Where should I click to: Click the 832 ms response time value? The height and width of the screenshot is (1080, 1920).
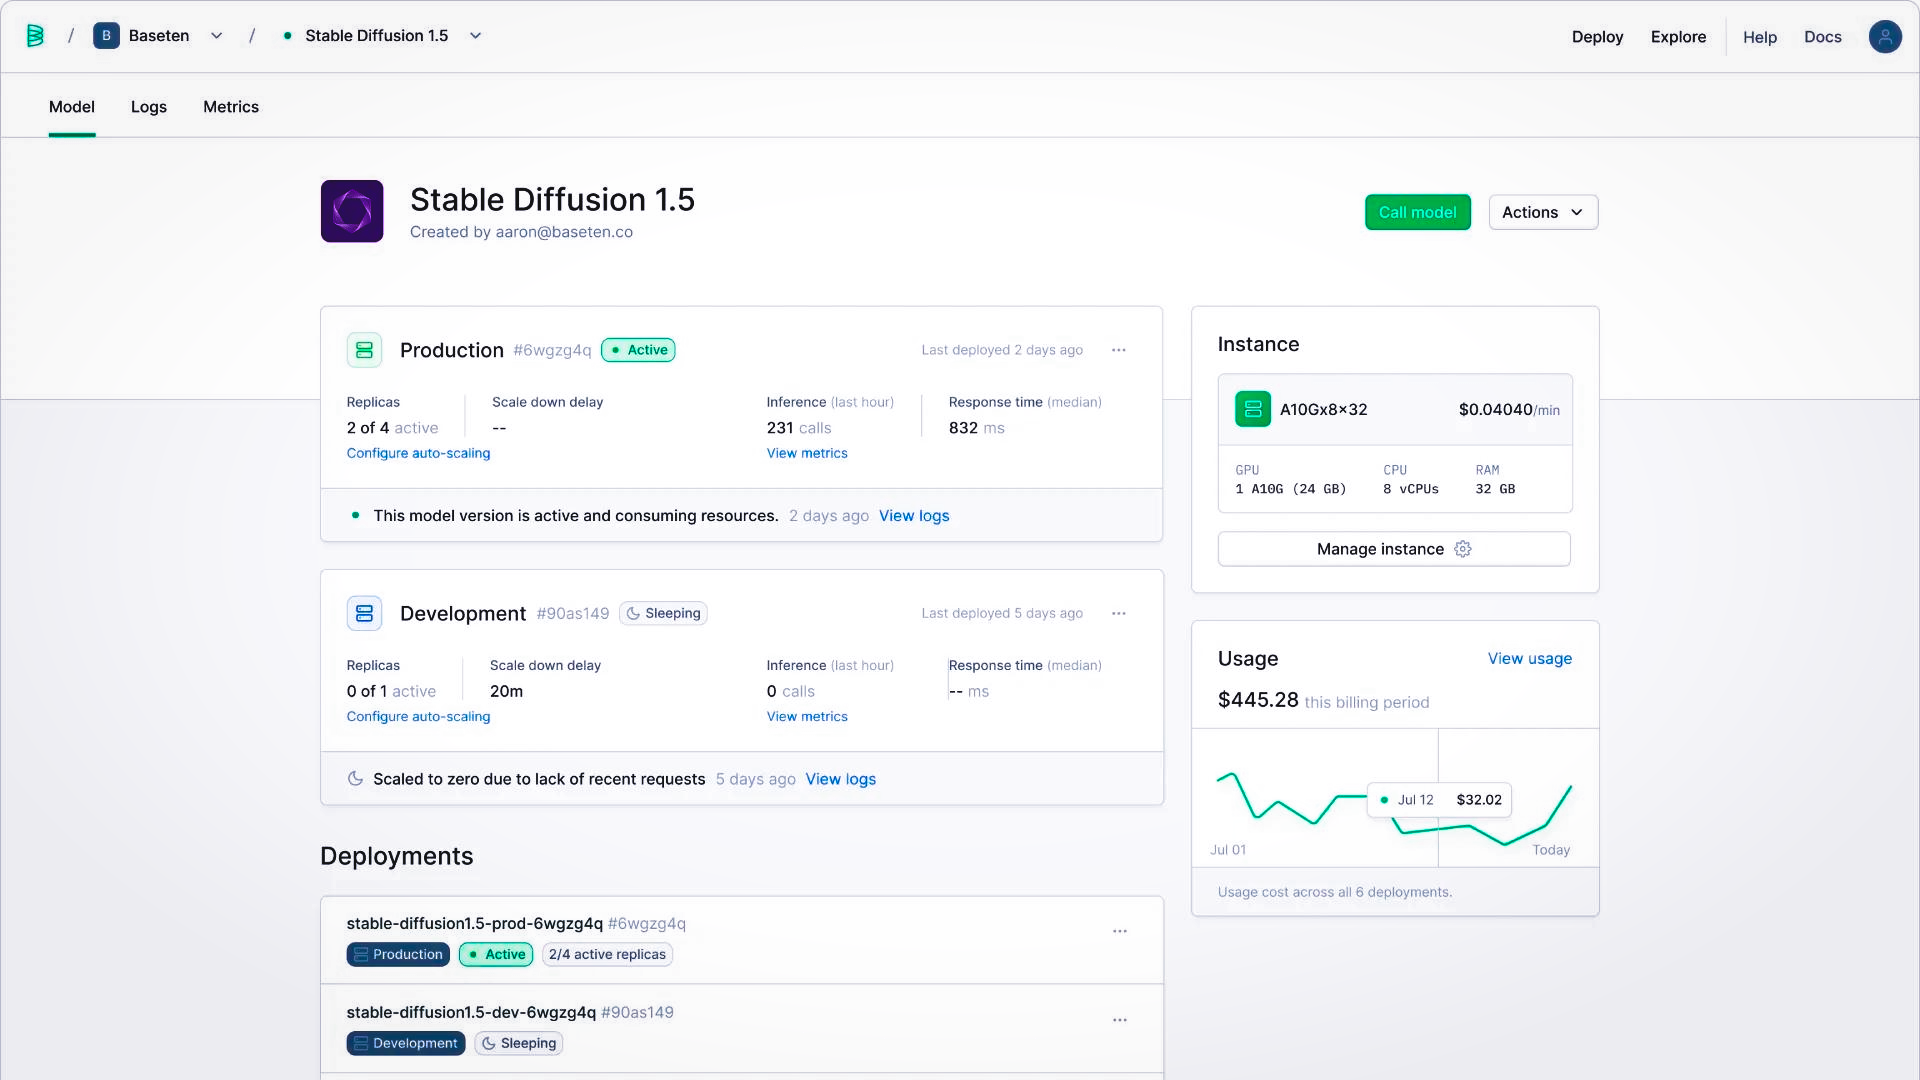pyautogui.click(x=977, y=428)
